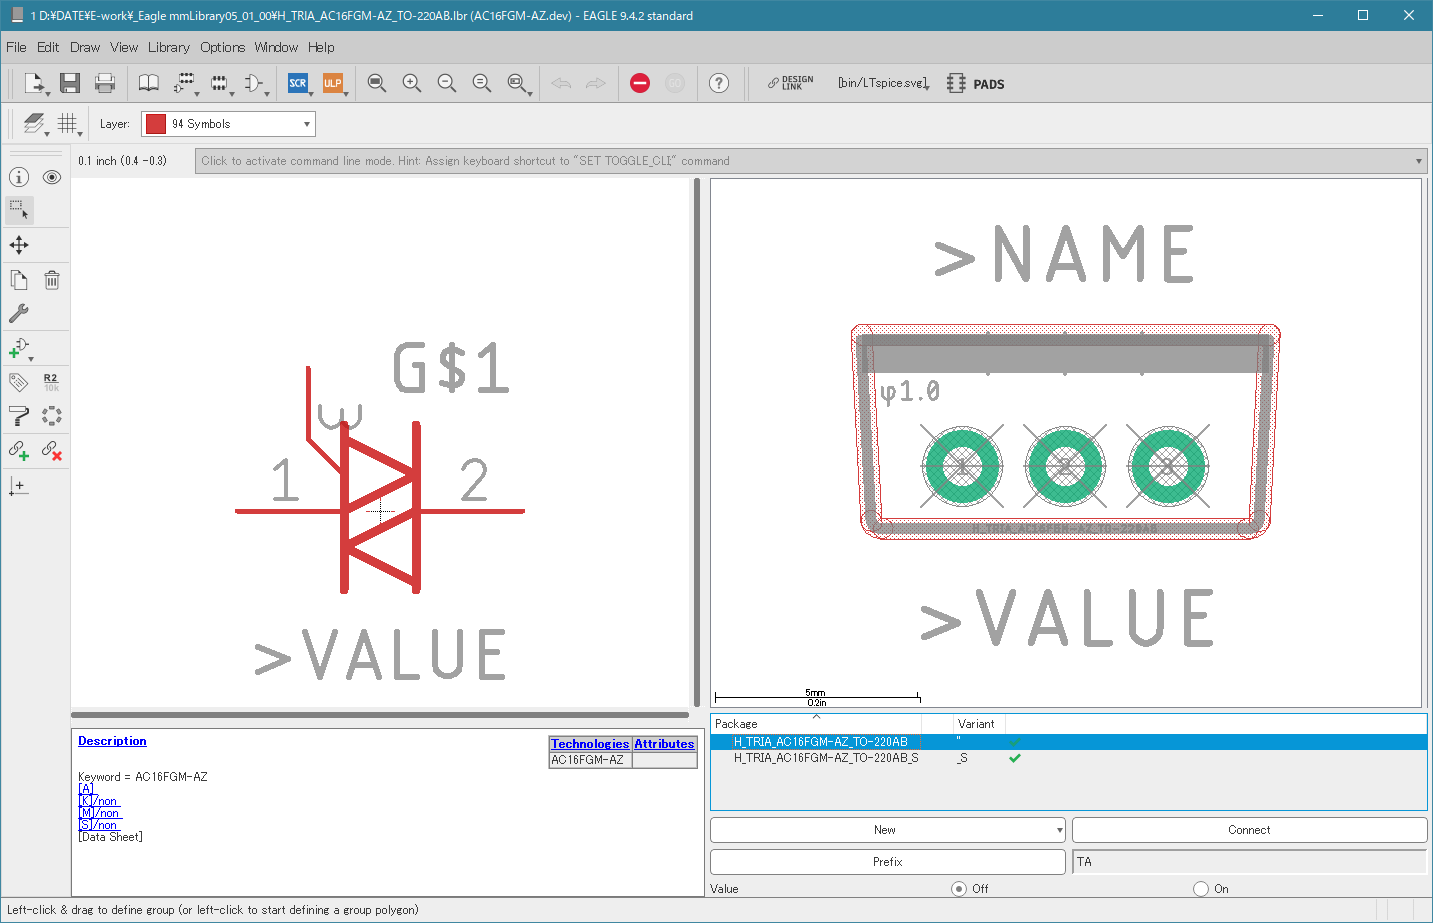The height and width of the screenshot is (923, 1433).
Task: Select the Delete trash can tool
Action: click(52, 280)
